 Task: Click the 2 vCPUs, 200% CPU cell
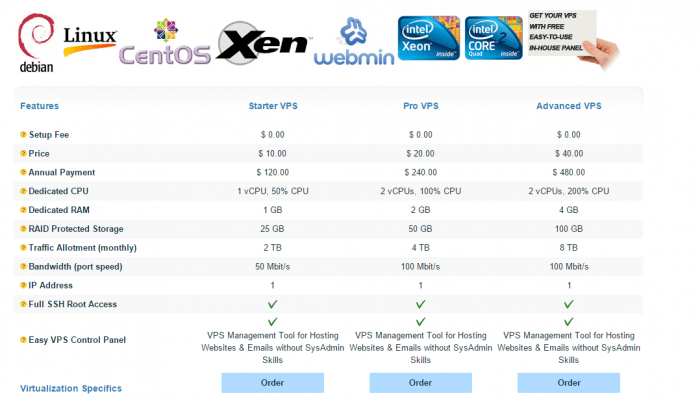(x=569, y=191)
